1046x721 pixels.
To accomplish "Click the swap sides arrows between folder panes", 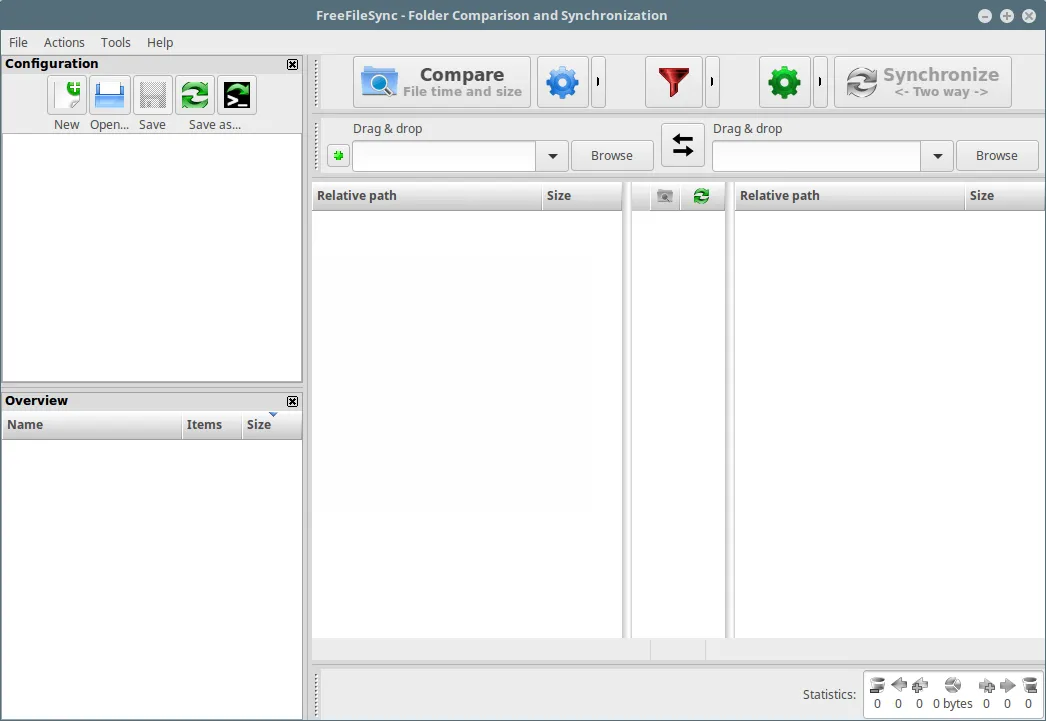I will 683,144.
